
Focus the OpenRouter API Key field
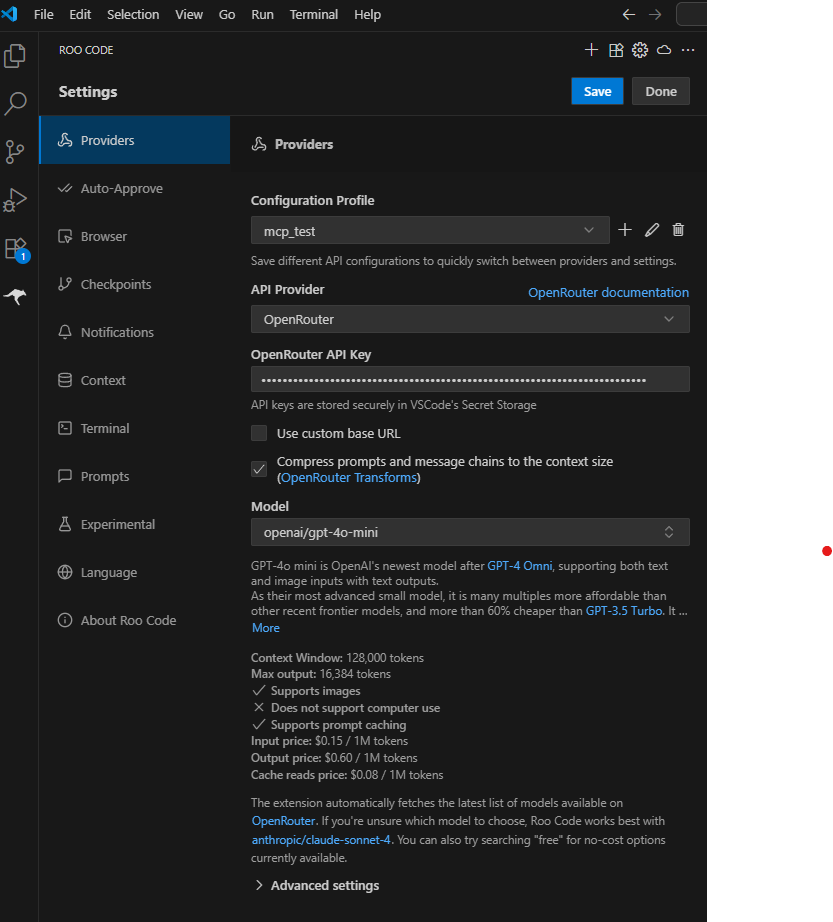(470, 379)
